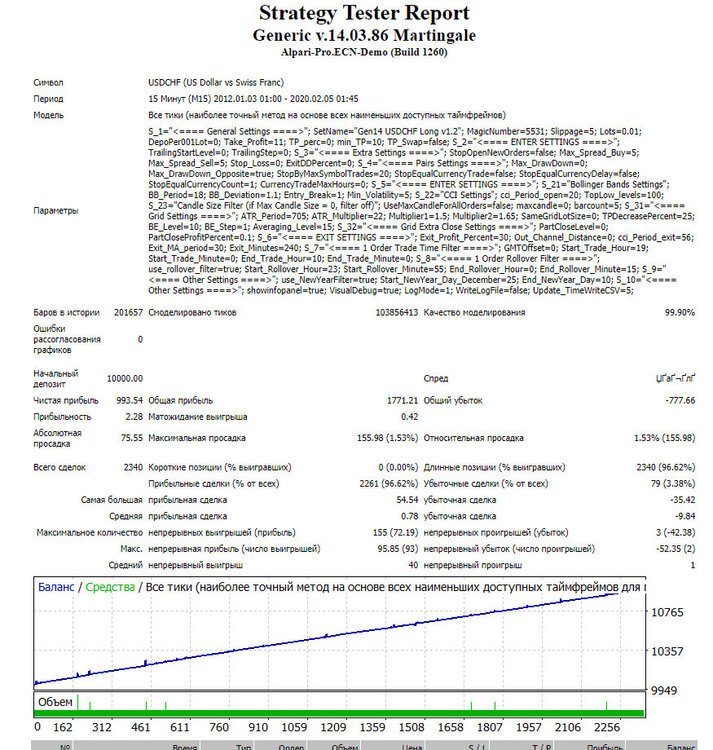Click "Alpari-Pro.ECN-Demo (Build 1260)" subtitle

pyautogui.click(x=364, y=52)
